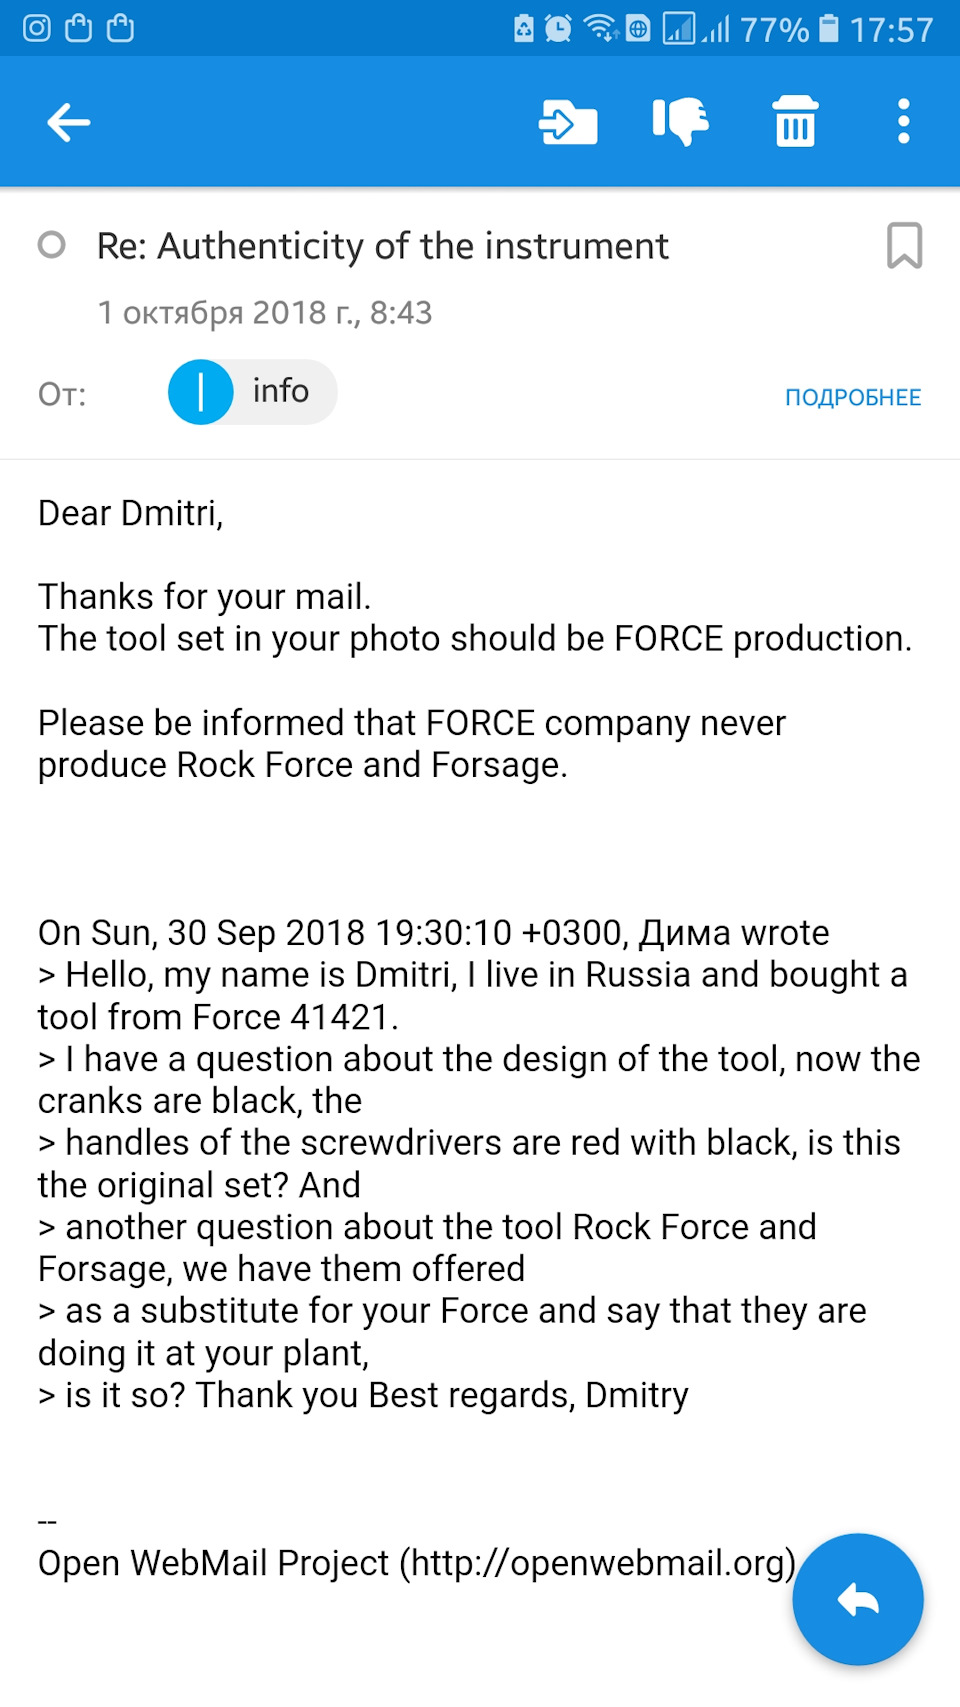Toggle the read/unread circle marker
Viewport: 960px width, 1707px height.
(x=51, y=245)
